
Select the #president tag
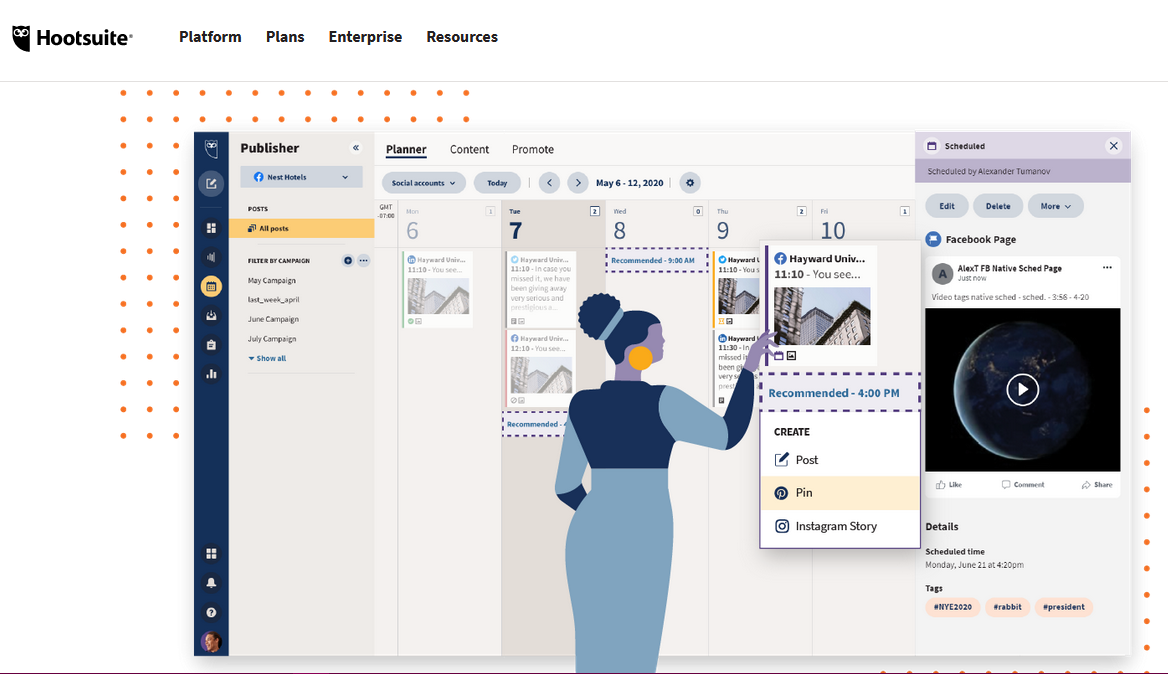pyautogui.click(x=1064, y=607)
